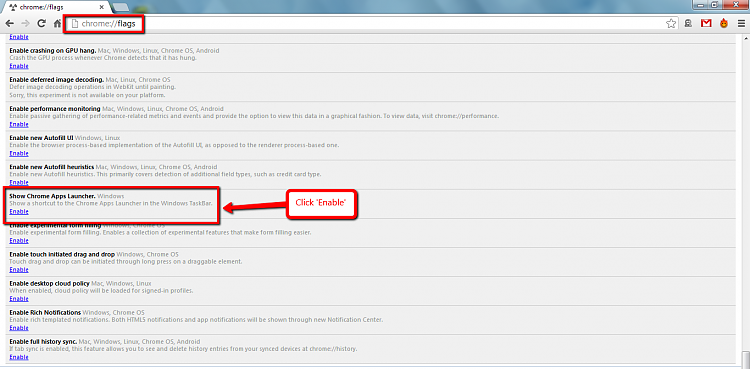Enable desktop cloud policy flag
Image resolution: width=750 pixels, height=369 pixels.
pyautogui.click(x=19, y=299)
